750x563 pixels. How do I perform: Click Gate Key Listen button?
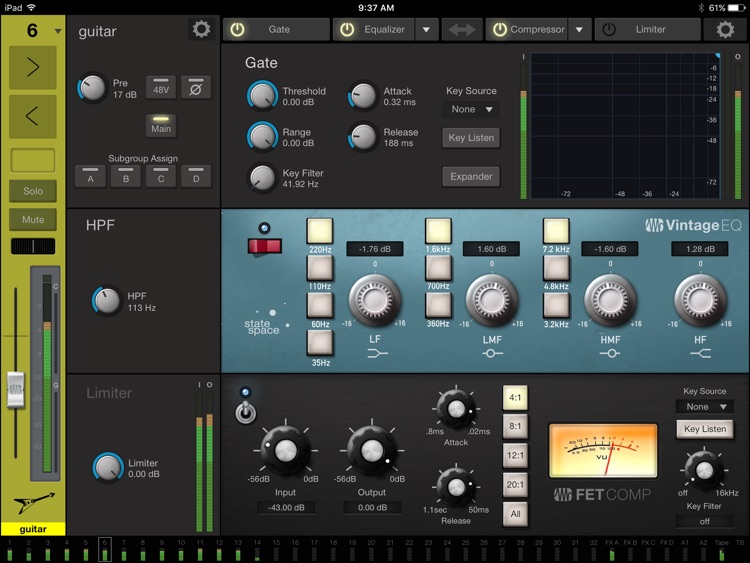tap(471, 138)
